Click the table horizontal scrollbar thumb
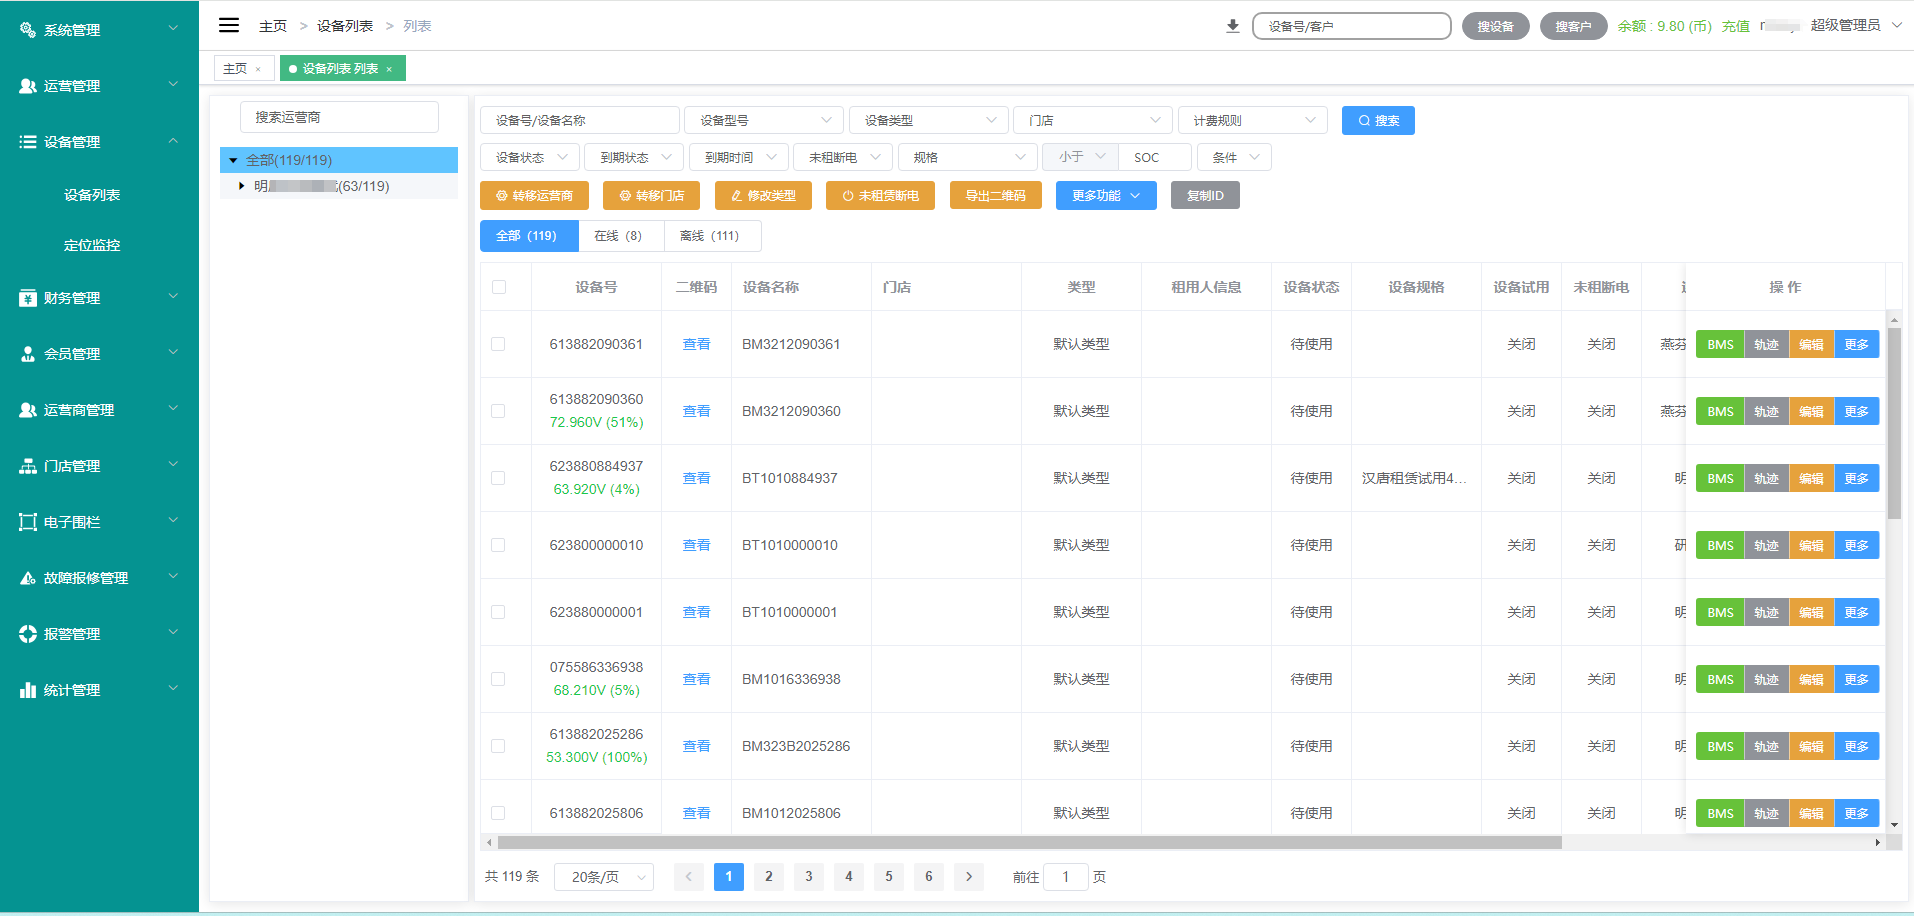The width and height of the screenshot is (1914, 916). pyautogui.click(x=1029, y=843)
